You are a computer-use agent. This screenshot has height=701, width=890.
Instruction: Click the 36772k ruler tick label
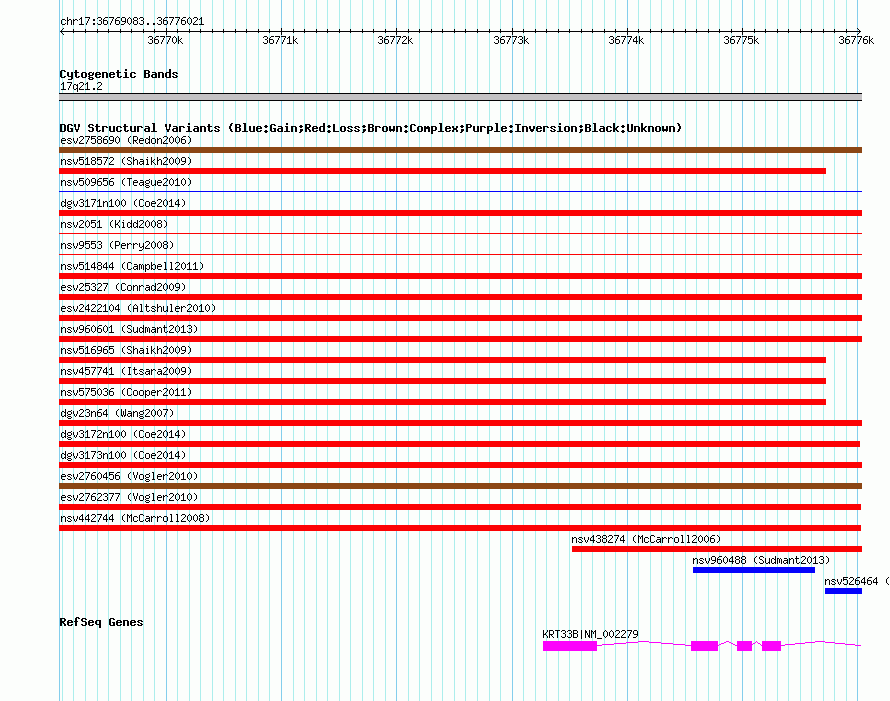(x=395, y=40)
